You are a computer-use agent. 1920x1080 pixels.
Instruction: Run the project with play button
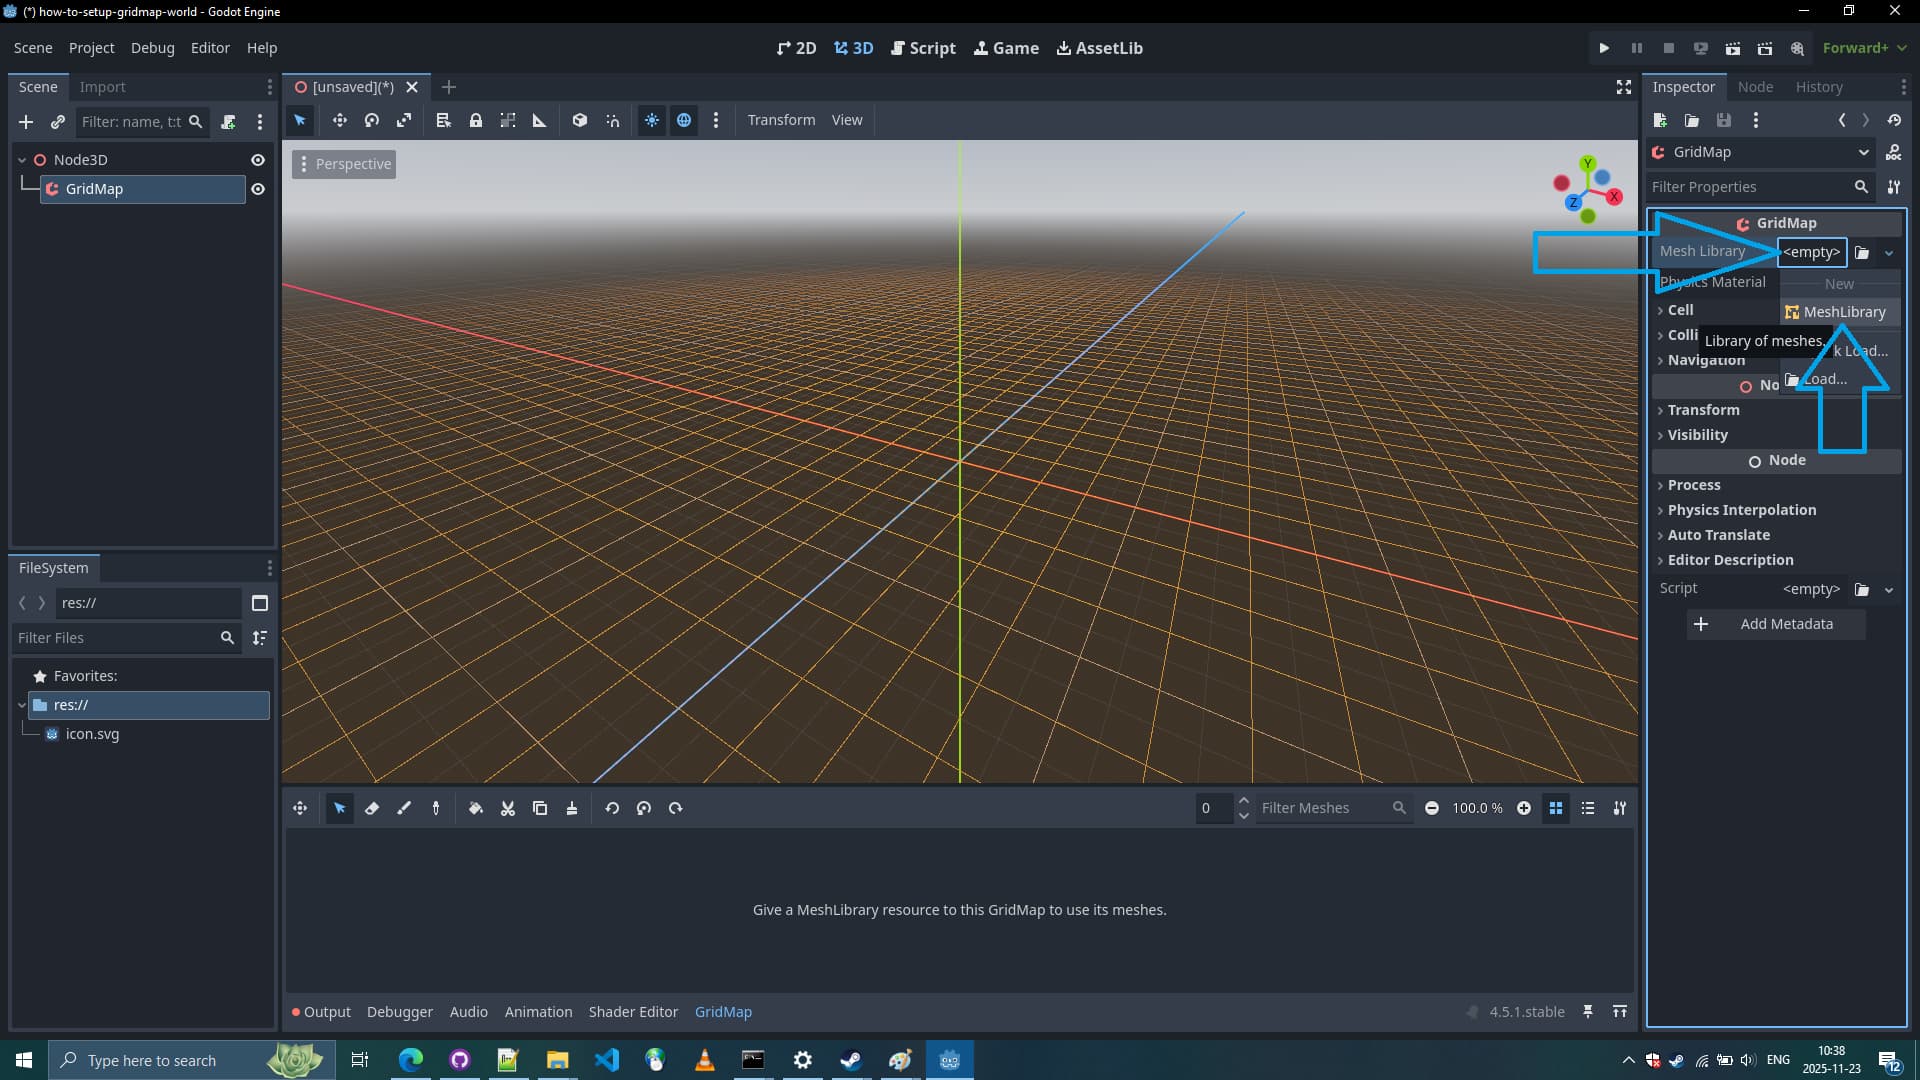[x=1604, y=48]
